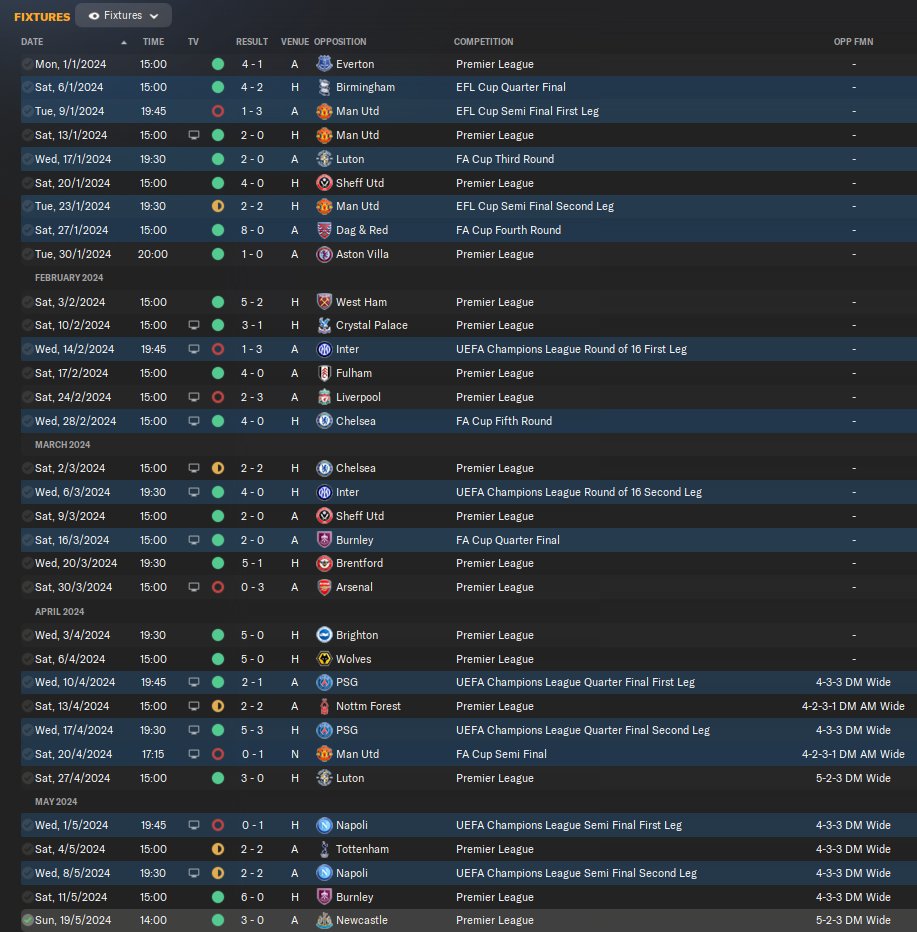Sort by the TIME column header
This screenshot has width=917, height=932.
[153, 42]
